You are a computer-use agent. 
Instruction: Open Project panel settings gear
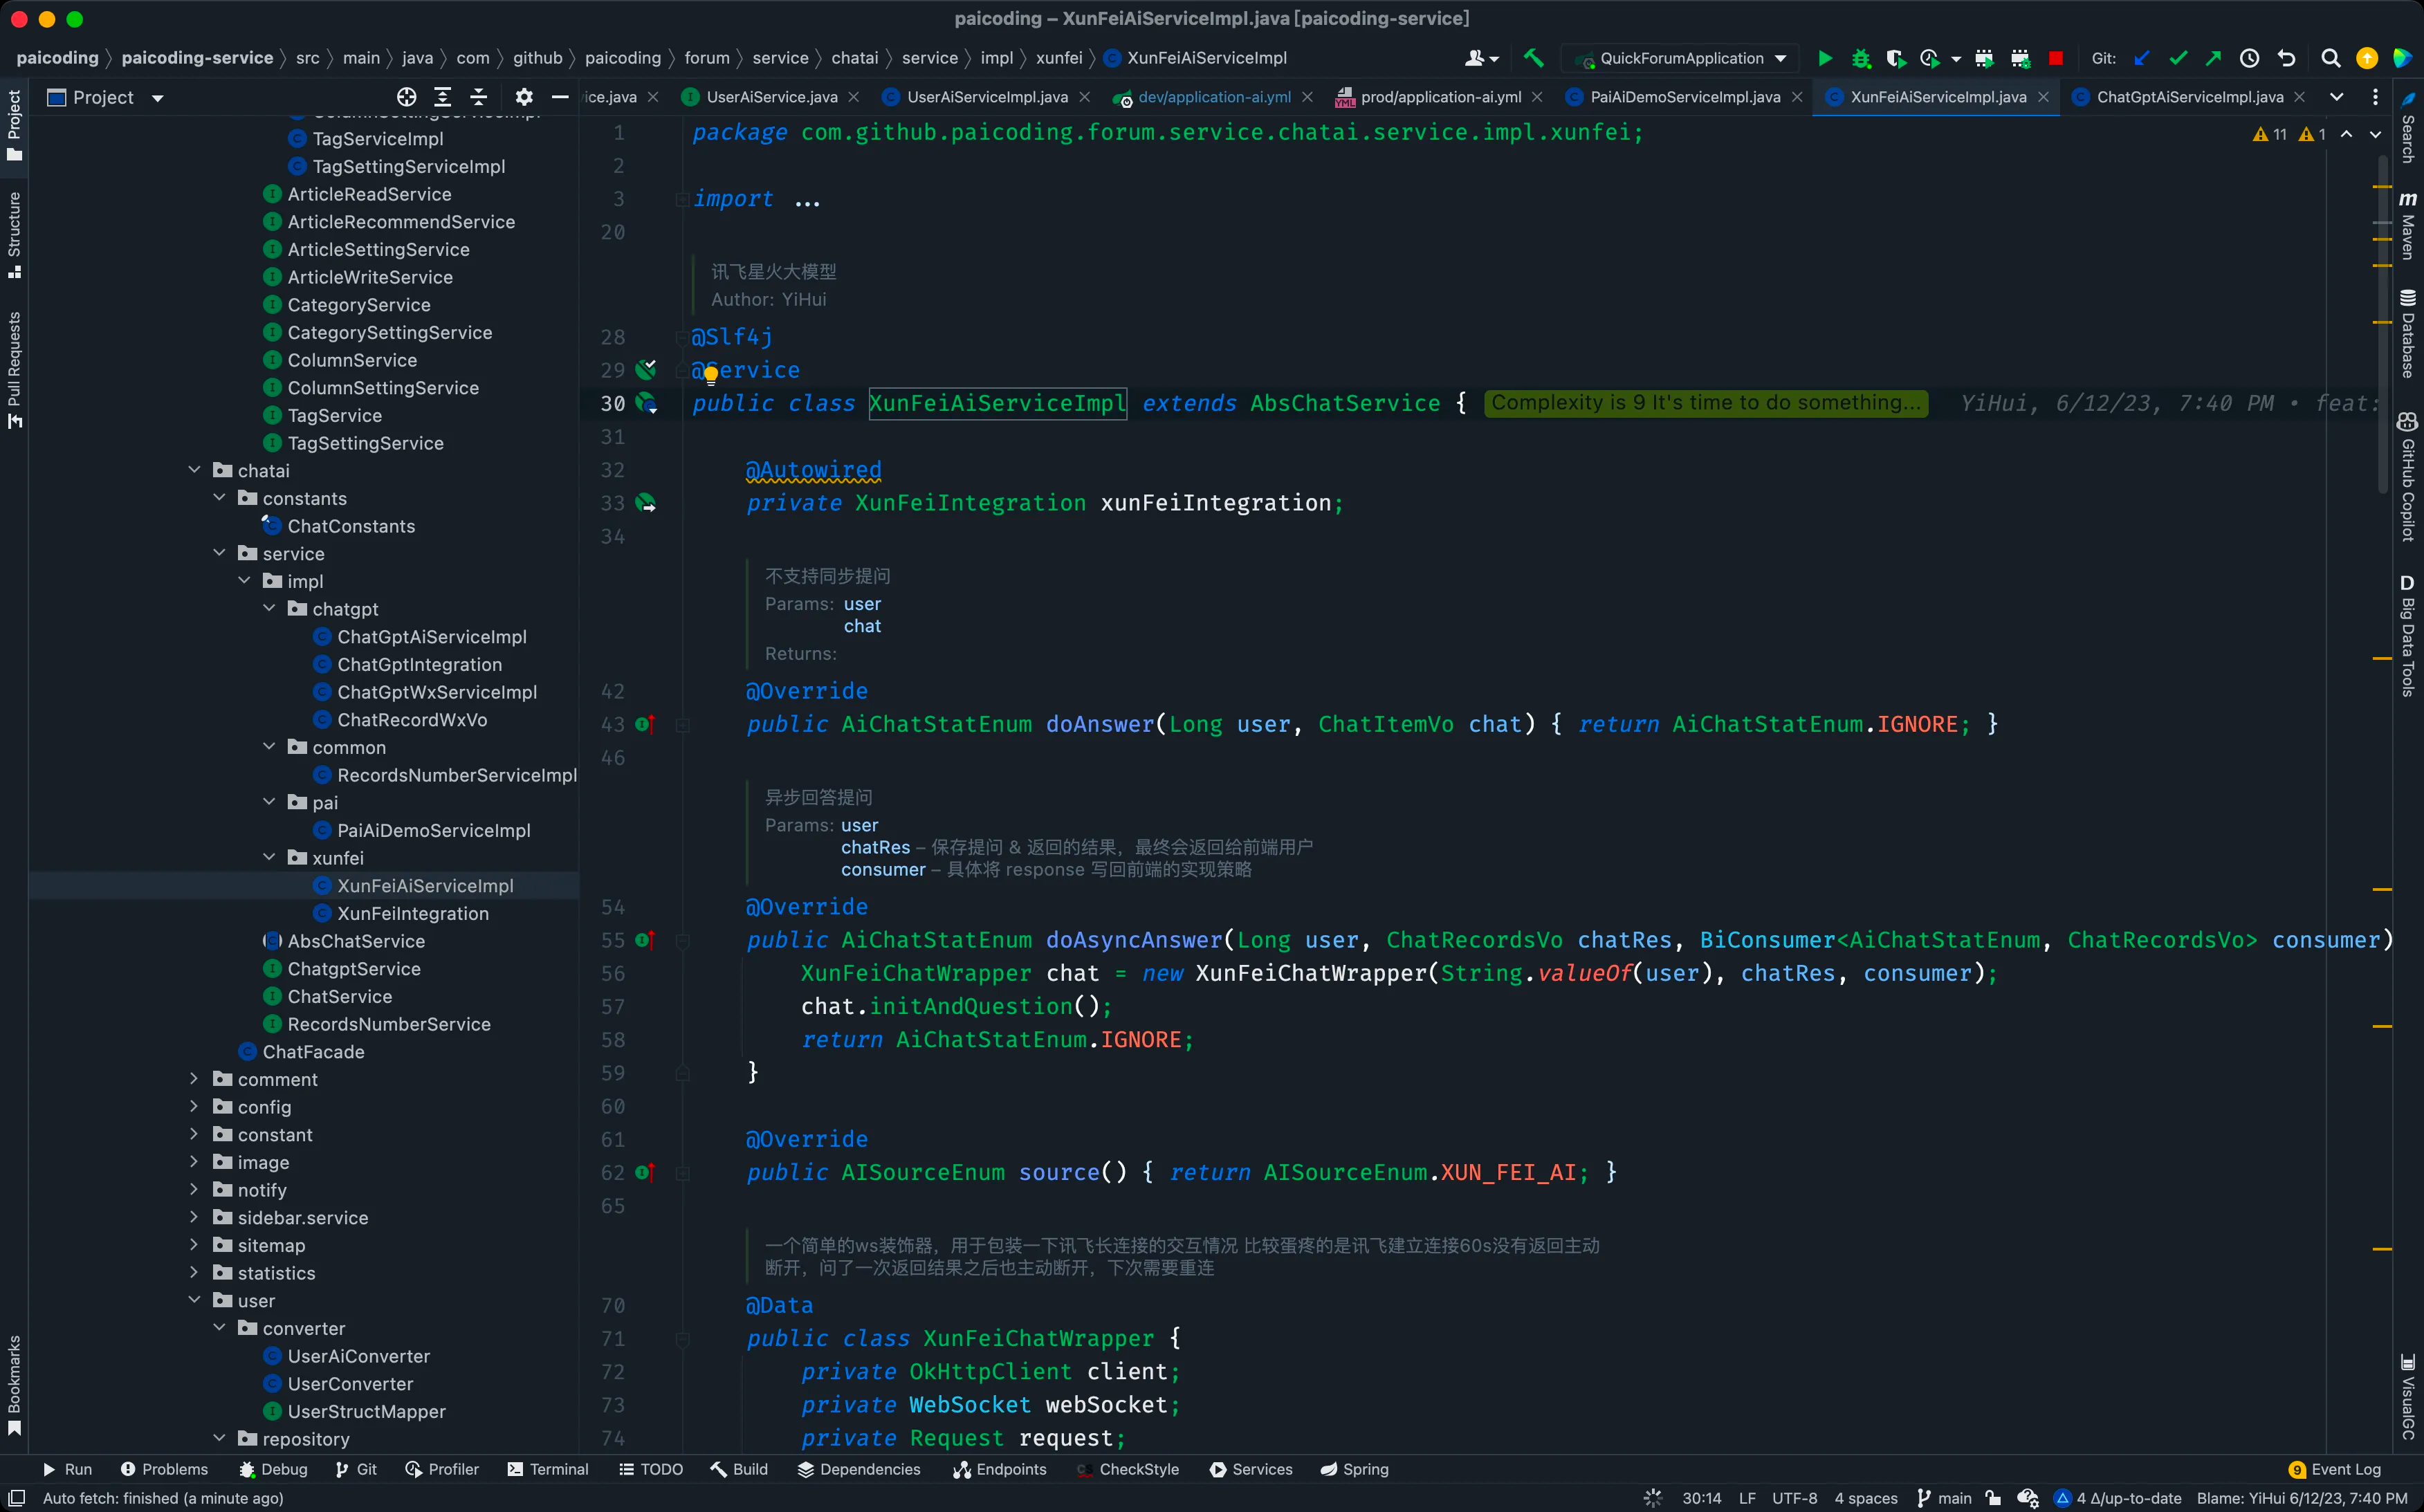point(523,97)
